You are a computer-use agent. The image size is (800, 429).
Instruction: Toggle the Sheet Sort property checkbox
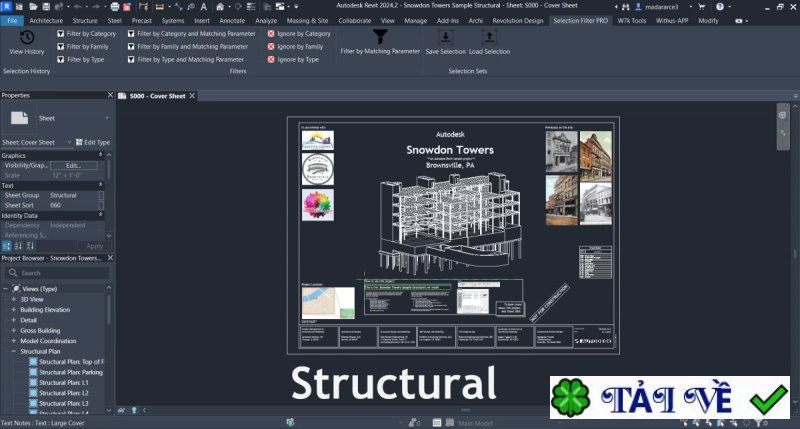pyautogui.click(x=100, y=205)
